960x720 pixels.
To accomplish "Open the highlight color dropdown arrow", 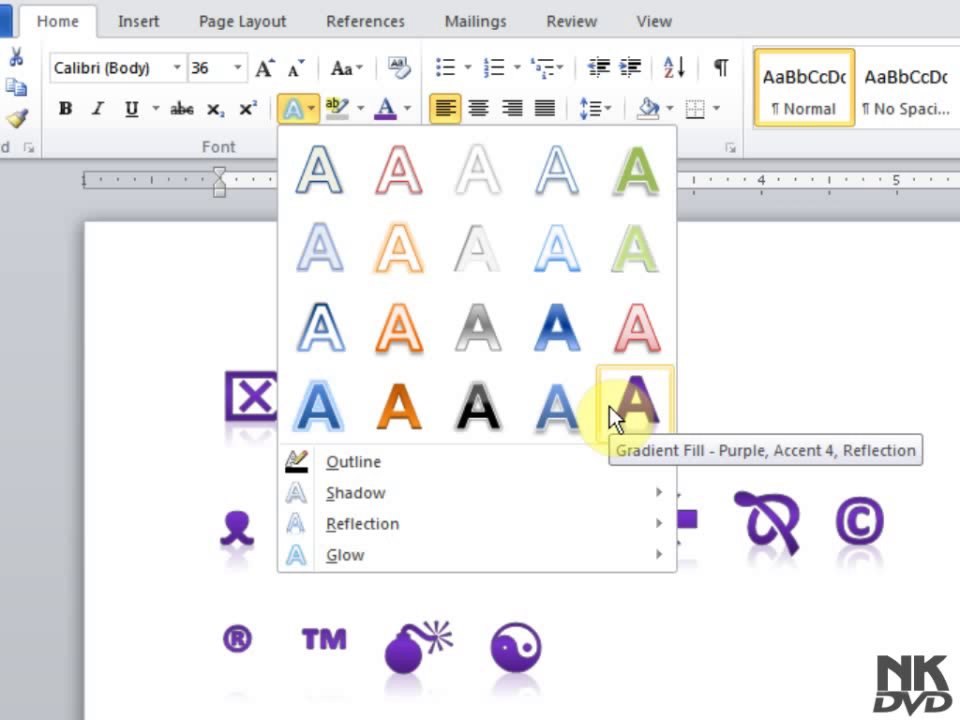I will 361,108.
